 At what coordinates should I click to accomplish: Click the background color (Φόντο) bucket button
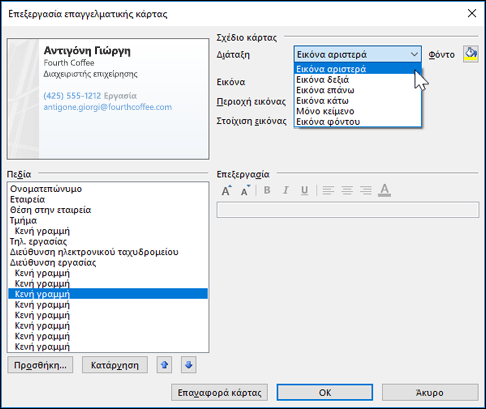(x=471, y=54)
